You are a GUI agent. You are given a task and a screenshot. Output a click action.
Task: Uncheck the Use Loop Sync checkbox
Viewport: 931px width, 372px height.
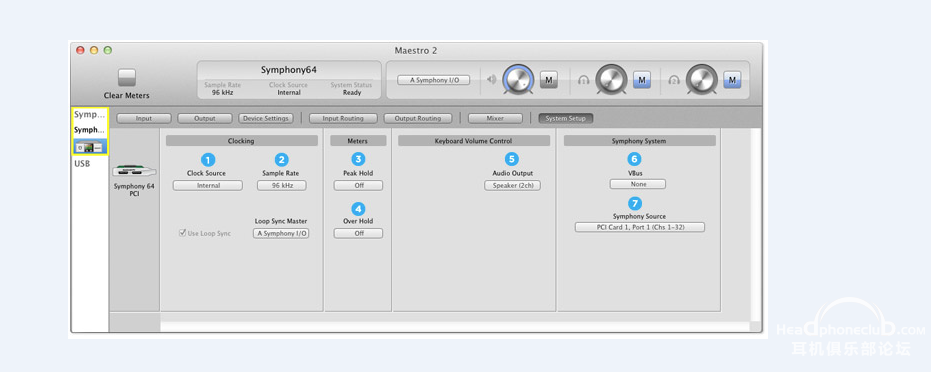(183, 233)
